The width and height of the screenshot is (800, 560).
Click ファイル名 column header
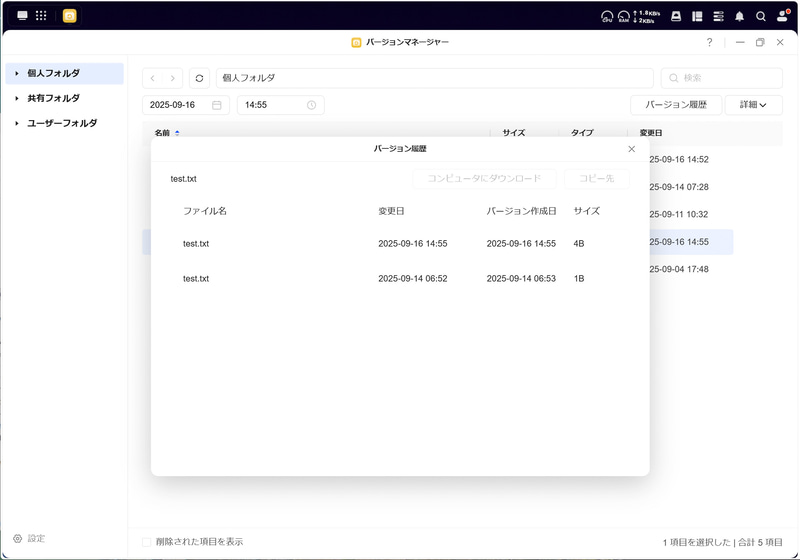coord(205,211)
